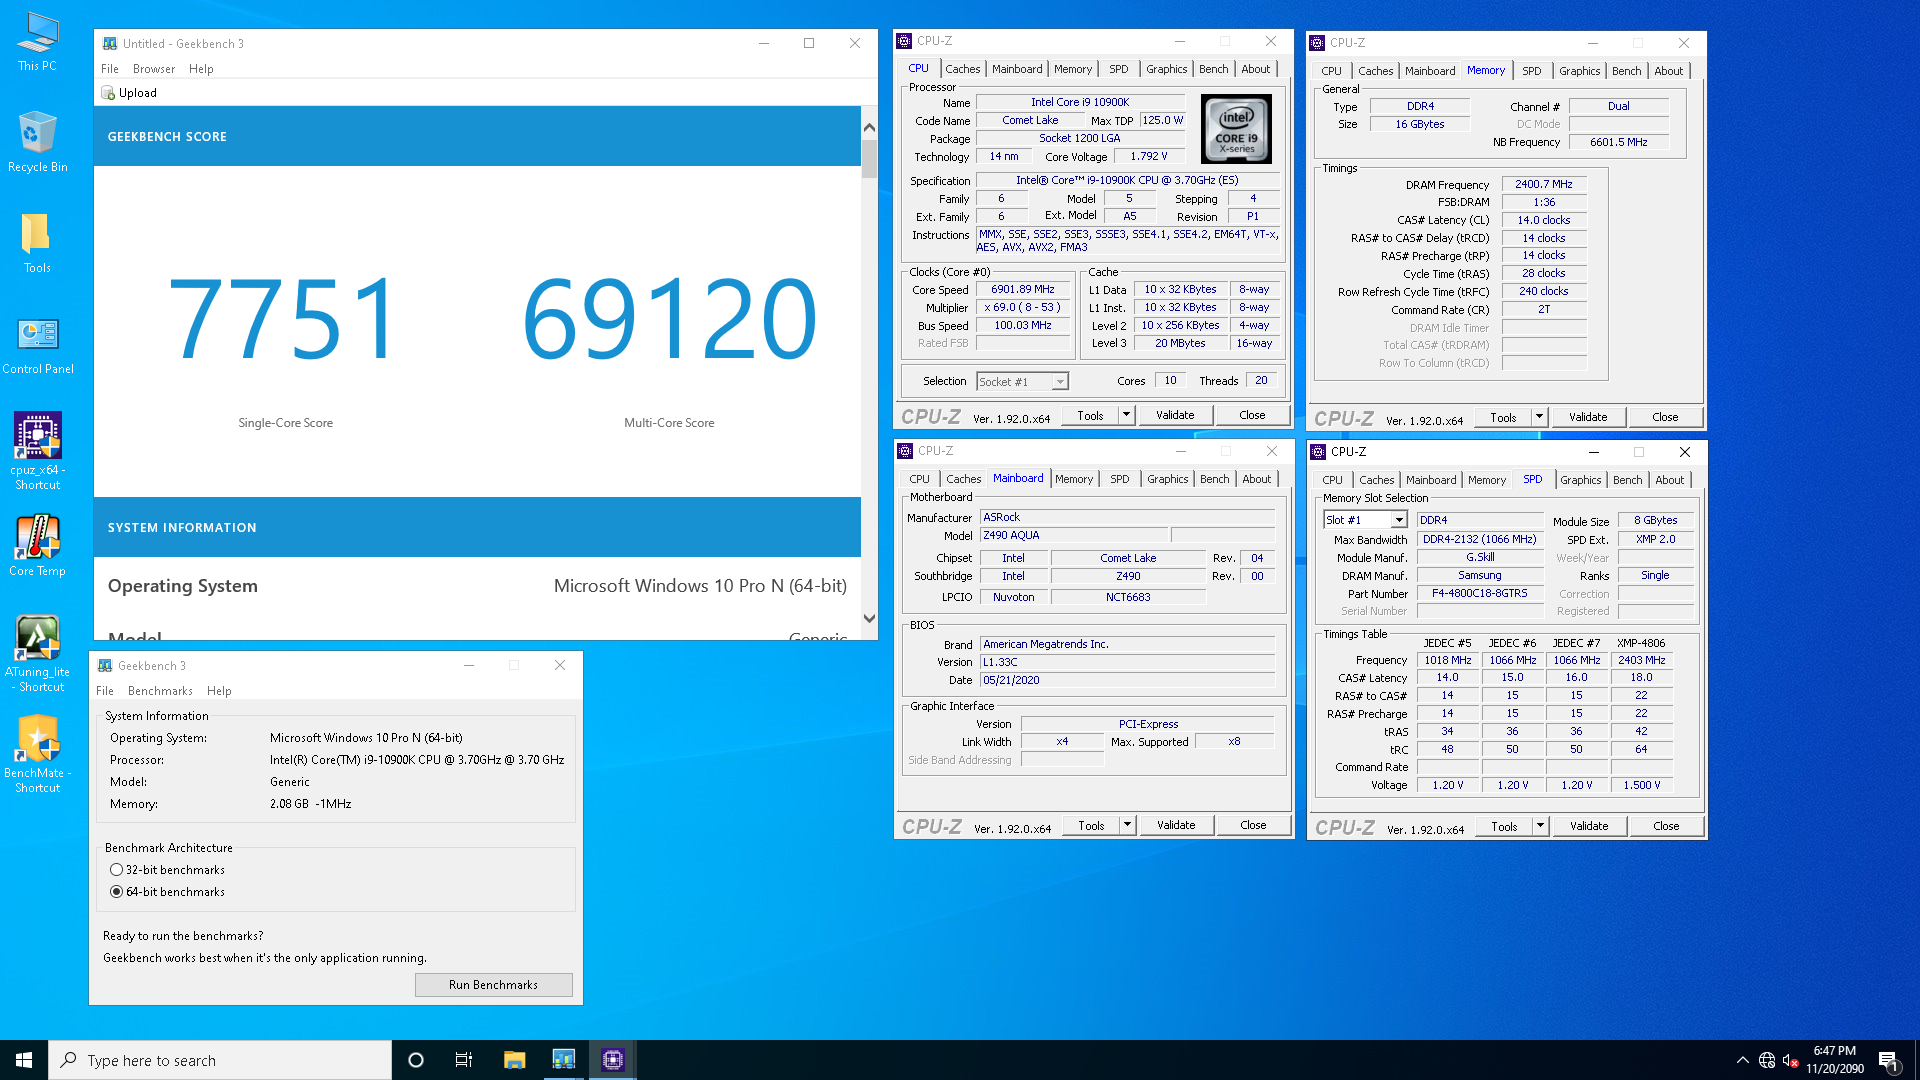Click the Geekbench 3 window title icon

pyautogui.click(x=105, y=666)
